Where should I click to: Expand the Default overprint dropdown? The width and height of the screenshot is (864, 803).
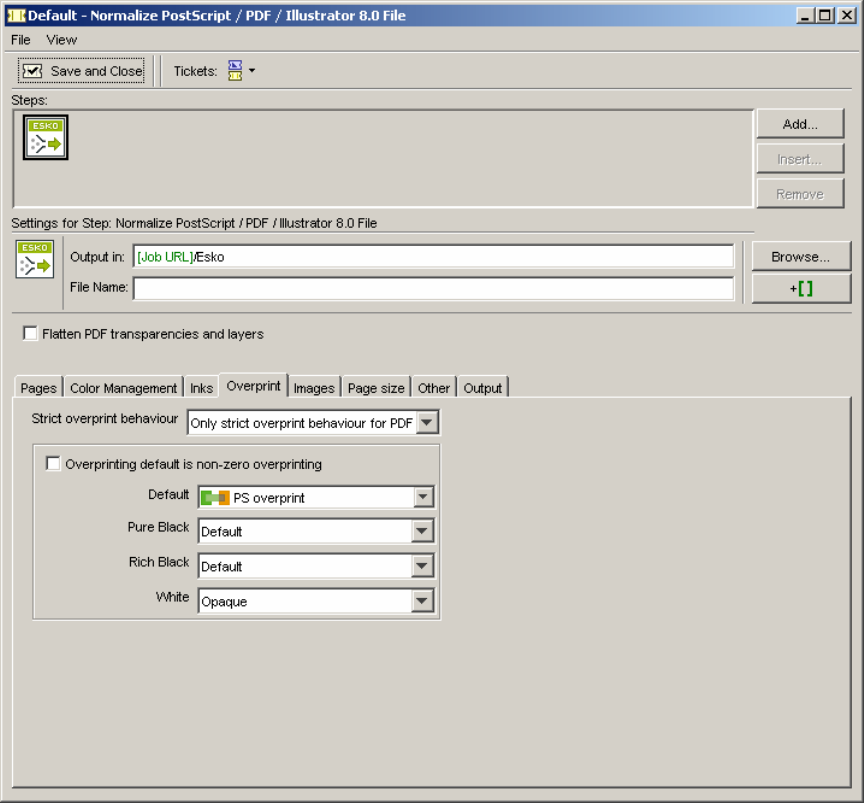pyautogui.click(x=423, y=497)
